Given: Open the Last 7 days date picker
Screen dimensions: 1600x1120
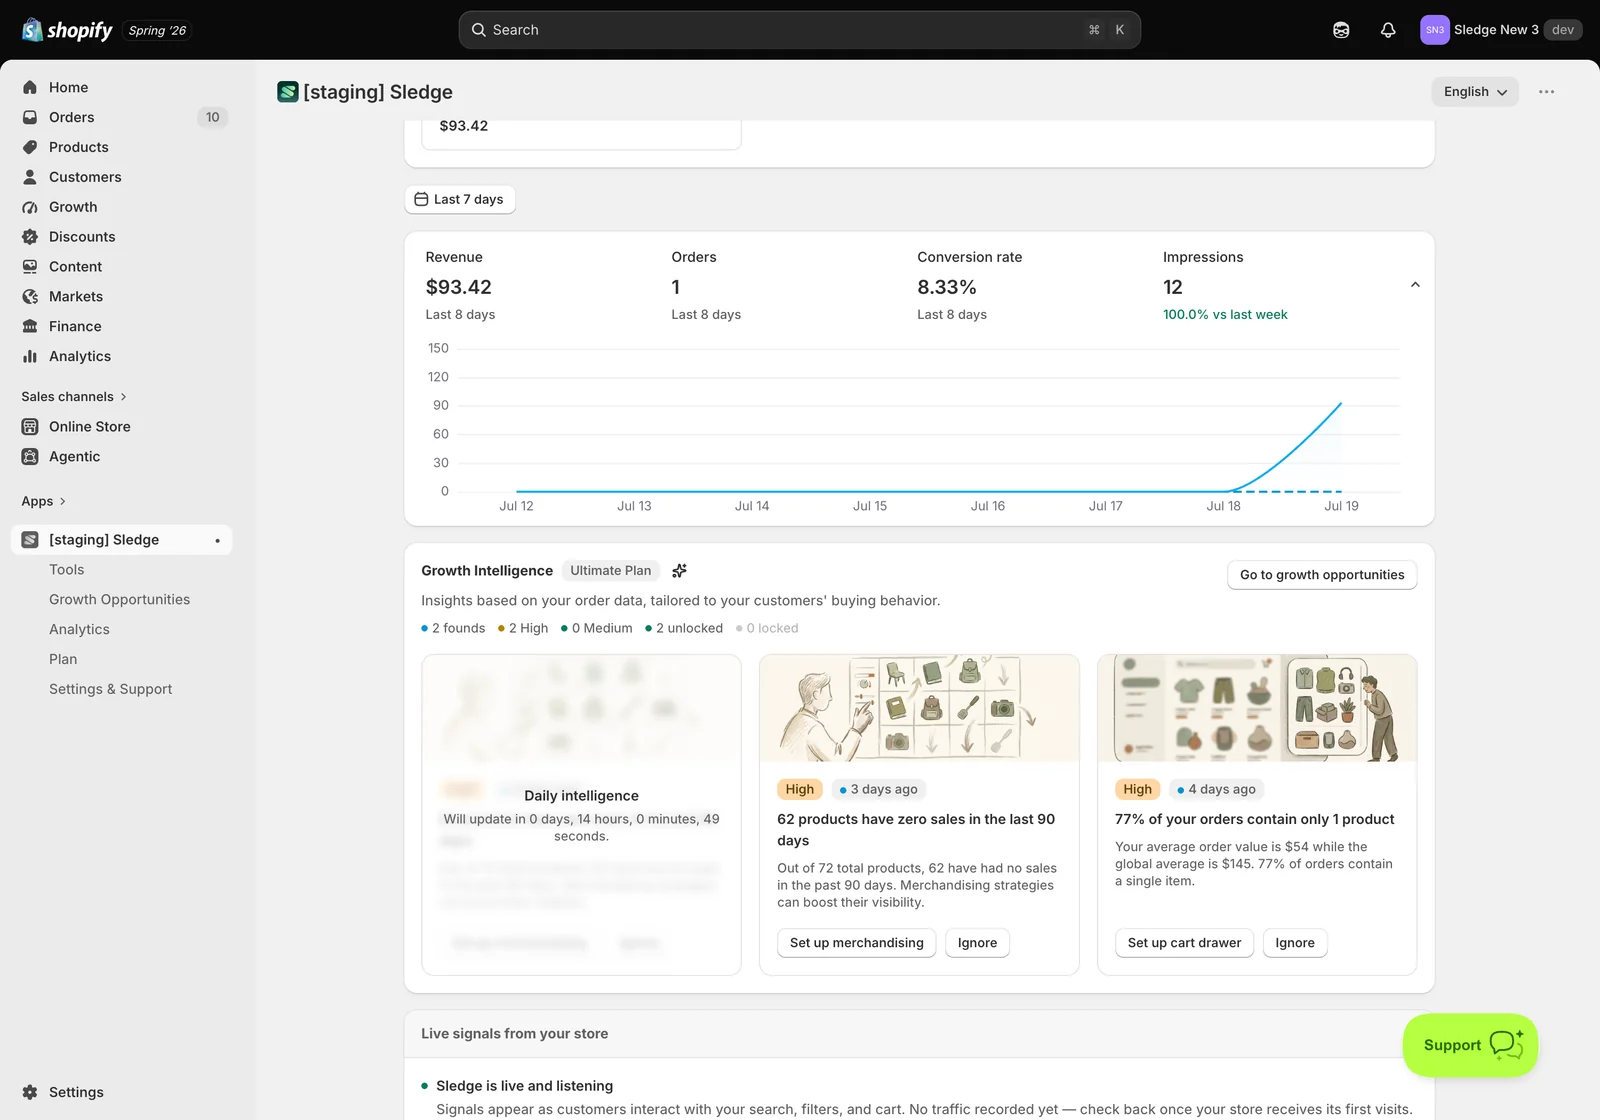Looking at the screenshot, I should (x=460, y=199).
